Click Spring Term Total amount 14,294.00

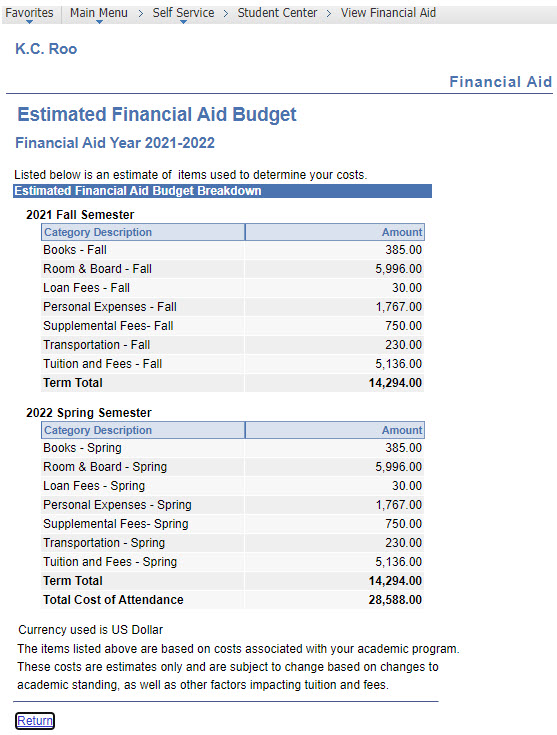[395, 581]
